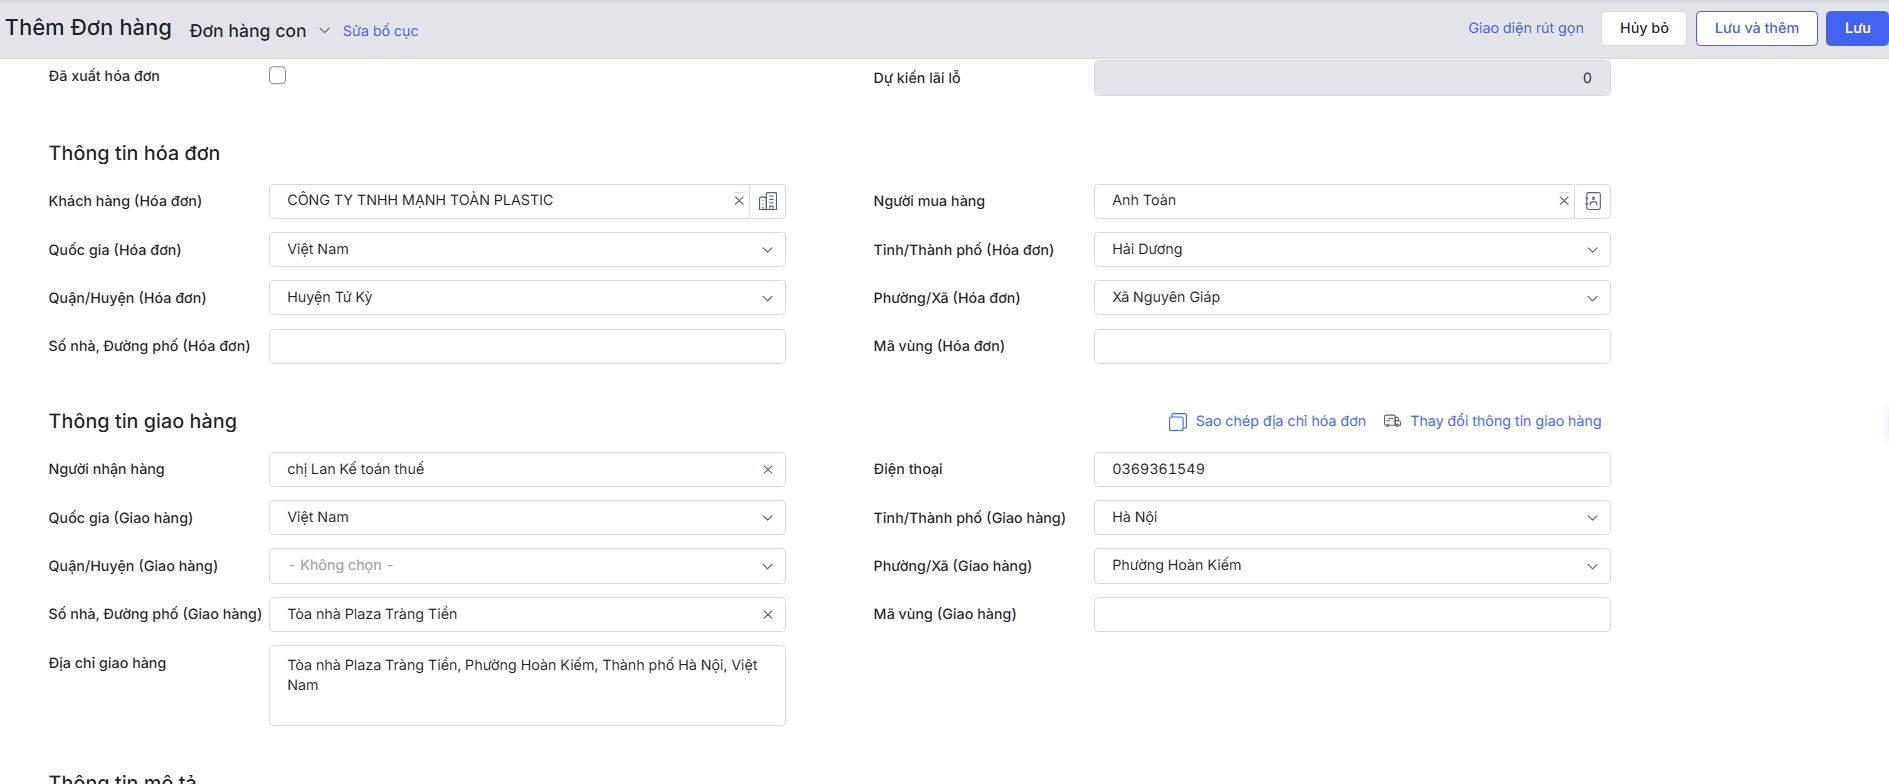Clear the Người mua hàng value Anh Toàn

(1564, 201)
